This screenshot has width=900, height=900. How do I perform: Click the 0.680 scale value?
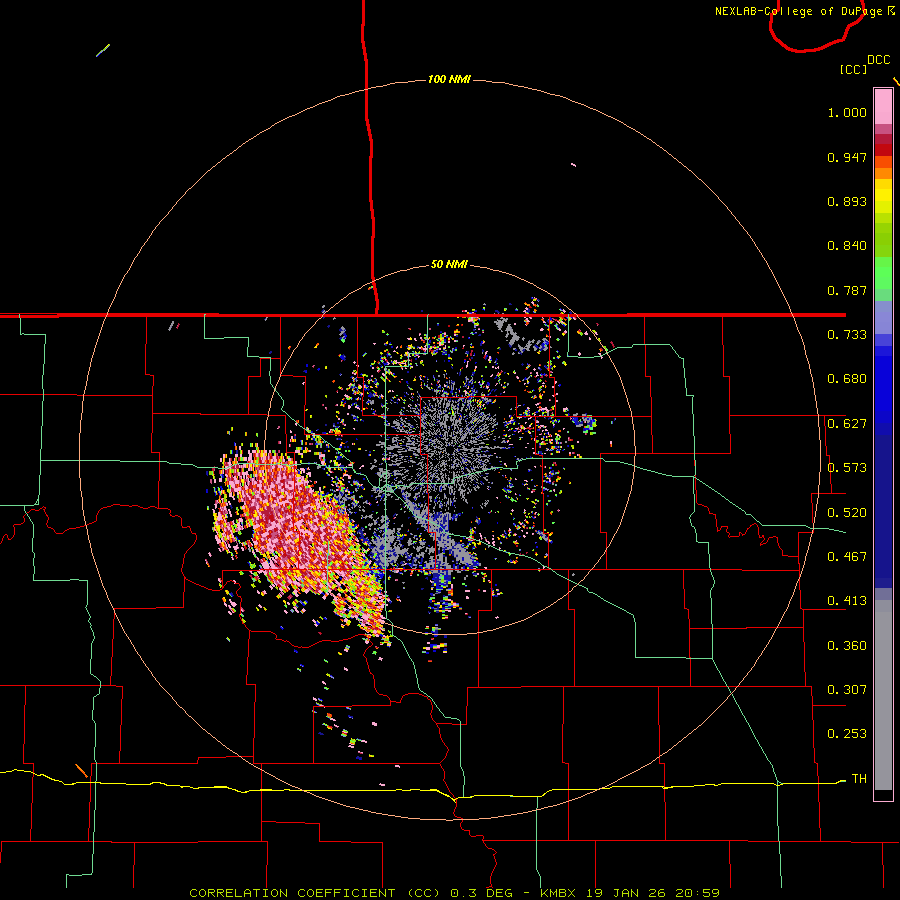[847, 379]
